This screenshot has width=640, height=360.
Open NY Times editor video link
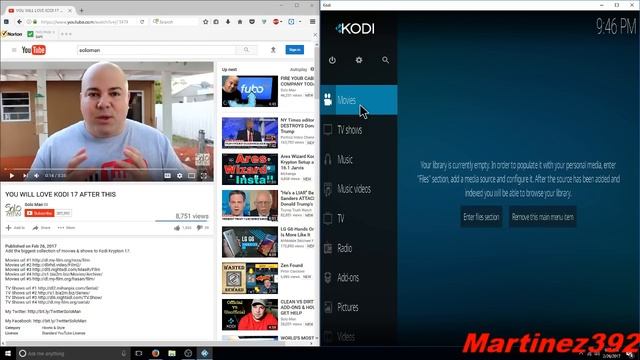point(297,126)
